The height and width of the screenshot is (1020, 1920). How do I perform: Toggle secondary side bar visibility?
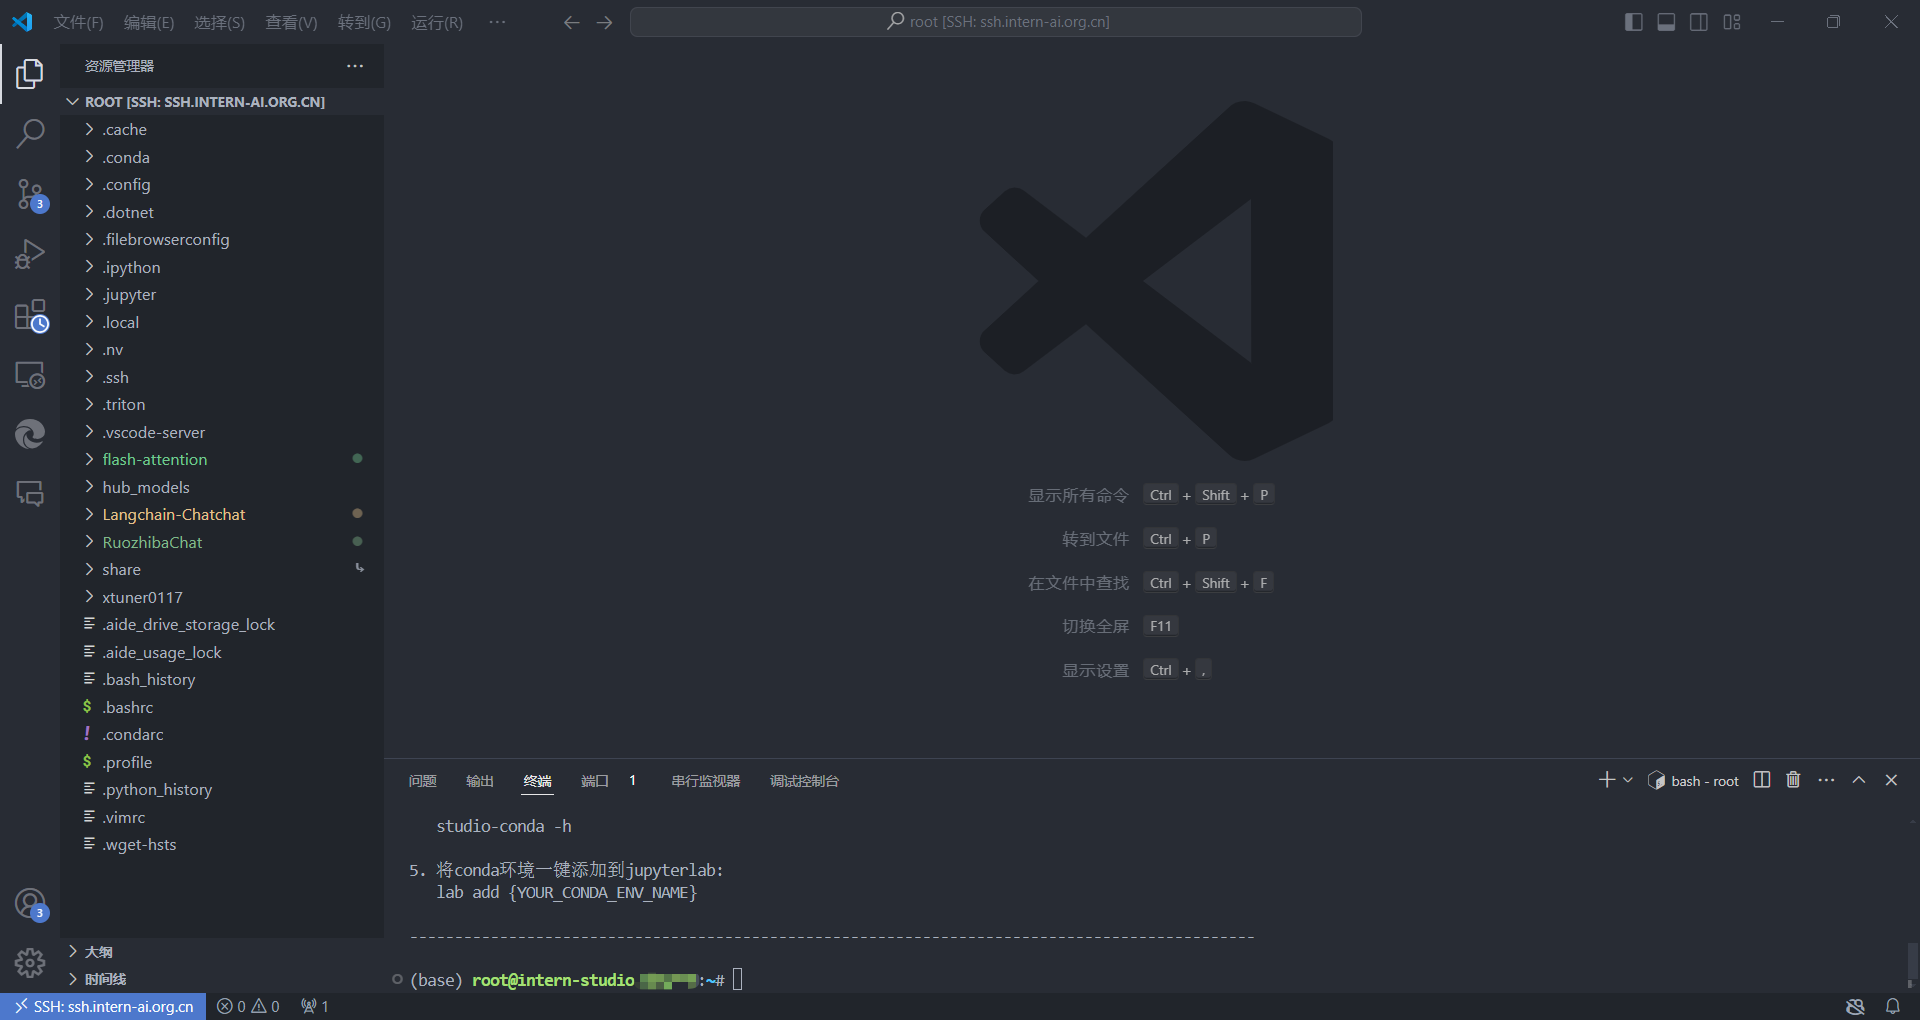(x=1699, y=22)
